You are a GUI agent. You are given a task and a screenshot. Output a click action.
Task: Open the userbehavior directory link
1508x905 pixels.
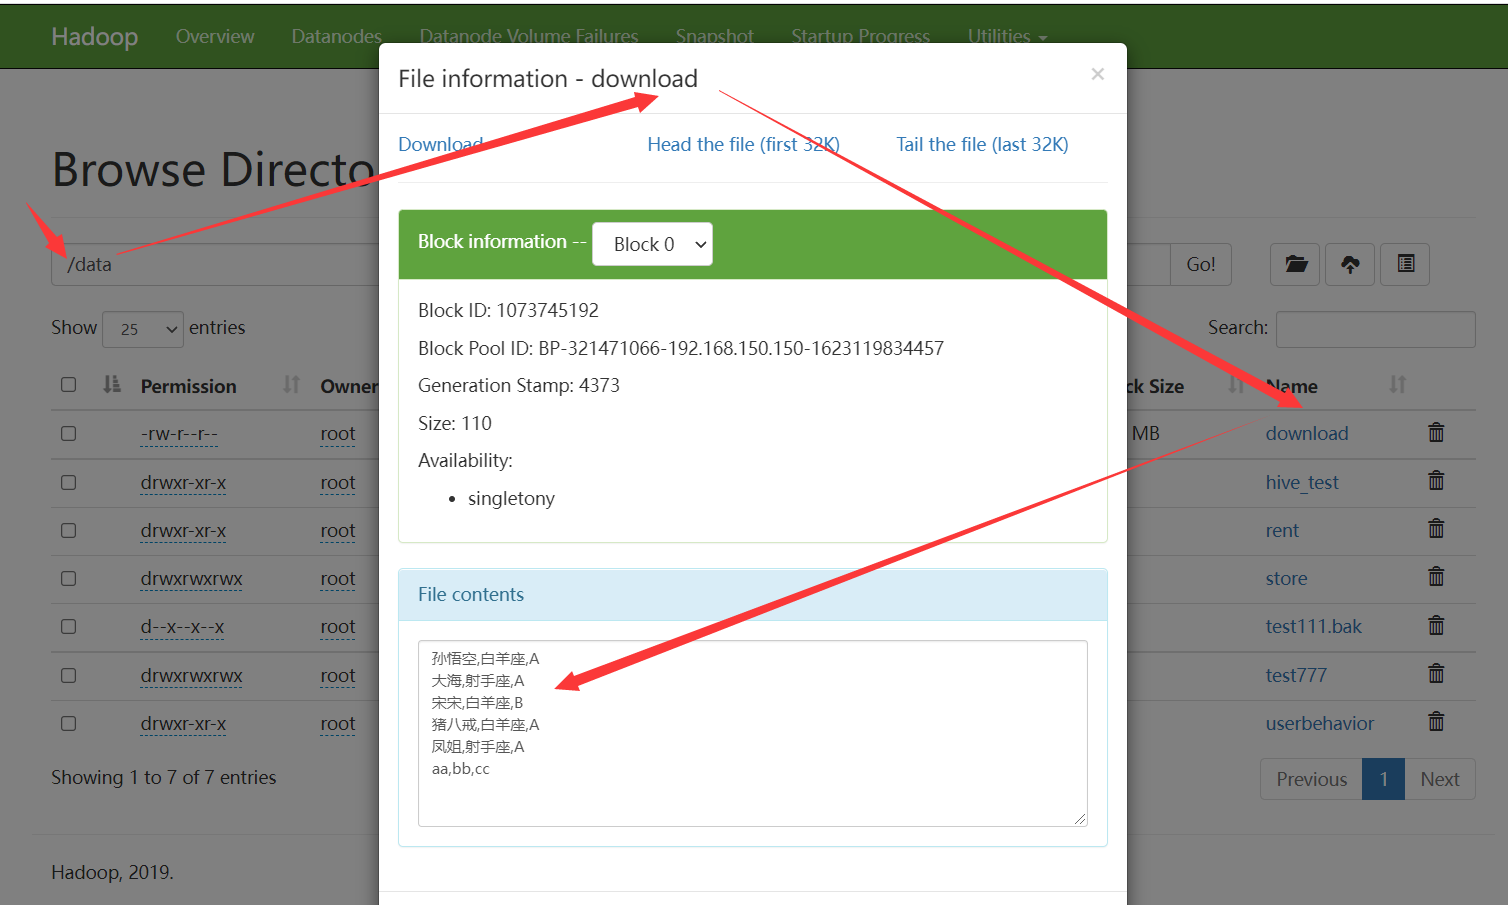click(x=1319, y=723)
